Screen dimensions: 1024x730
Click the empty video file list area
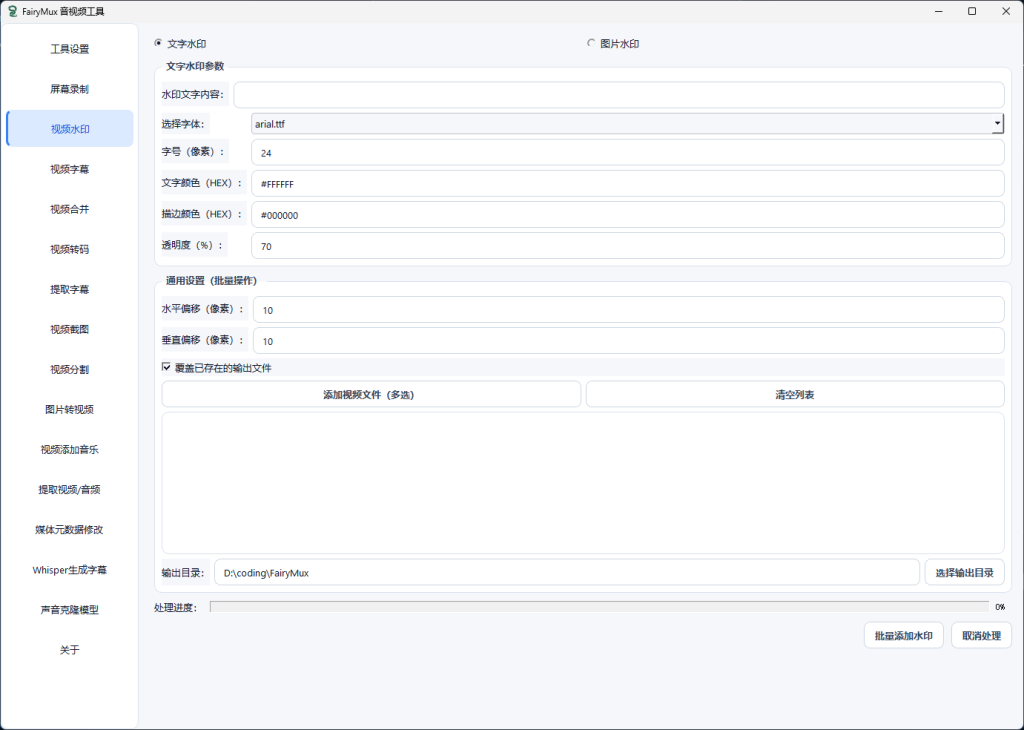coord(583,483)
